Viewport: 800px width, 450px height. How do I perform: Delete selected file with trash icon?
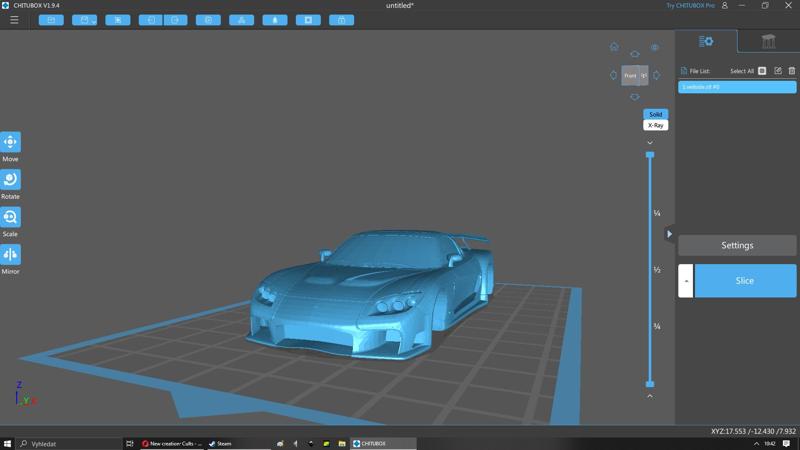pos(792,71)
